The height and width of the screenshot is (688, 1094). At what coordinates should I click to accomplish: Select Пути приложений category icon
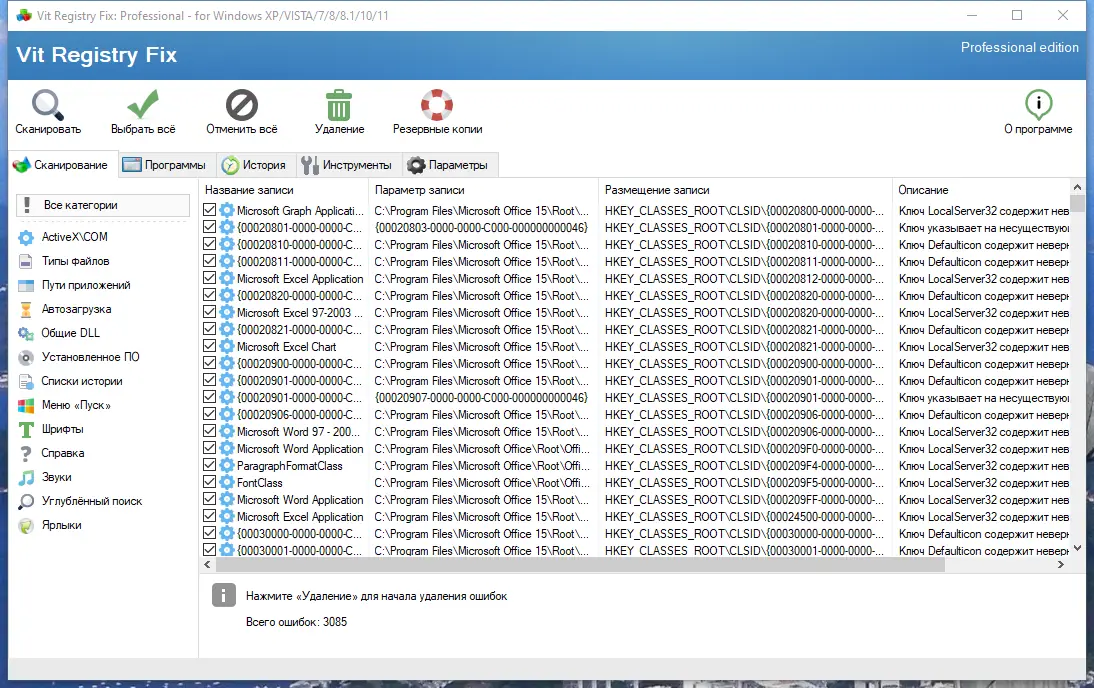pyautogui.click(x=26, y=285)
